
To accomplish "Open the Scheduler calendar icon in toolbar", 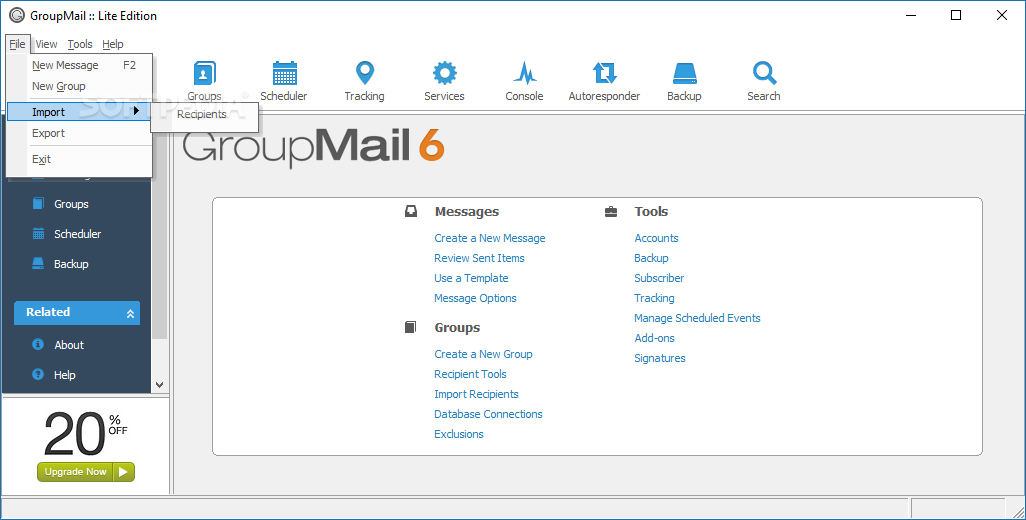I will click(284, 73).
